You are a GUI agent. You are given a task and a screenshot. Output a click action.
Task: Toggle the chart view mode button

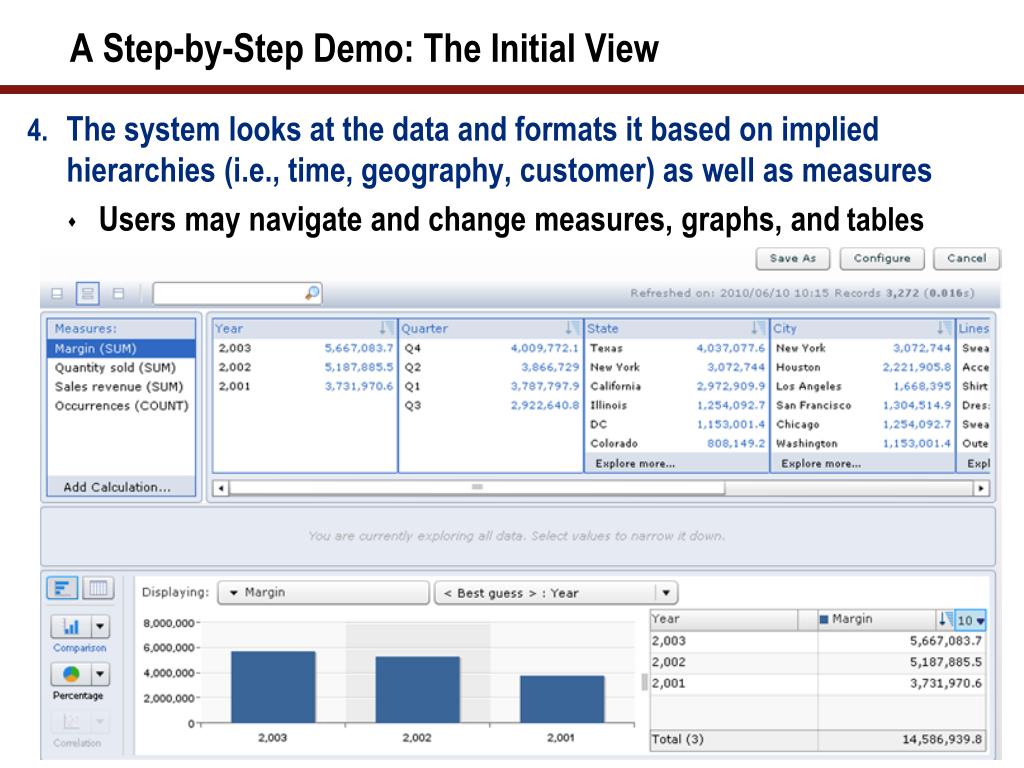(63, 588)
